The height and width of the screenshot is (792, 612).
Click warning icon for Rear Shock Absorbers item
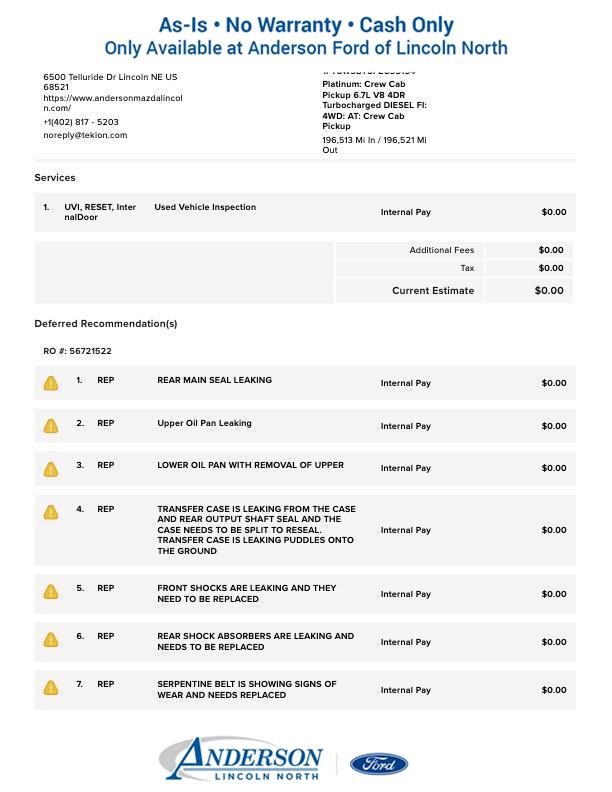click(x=51, y=640)
